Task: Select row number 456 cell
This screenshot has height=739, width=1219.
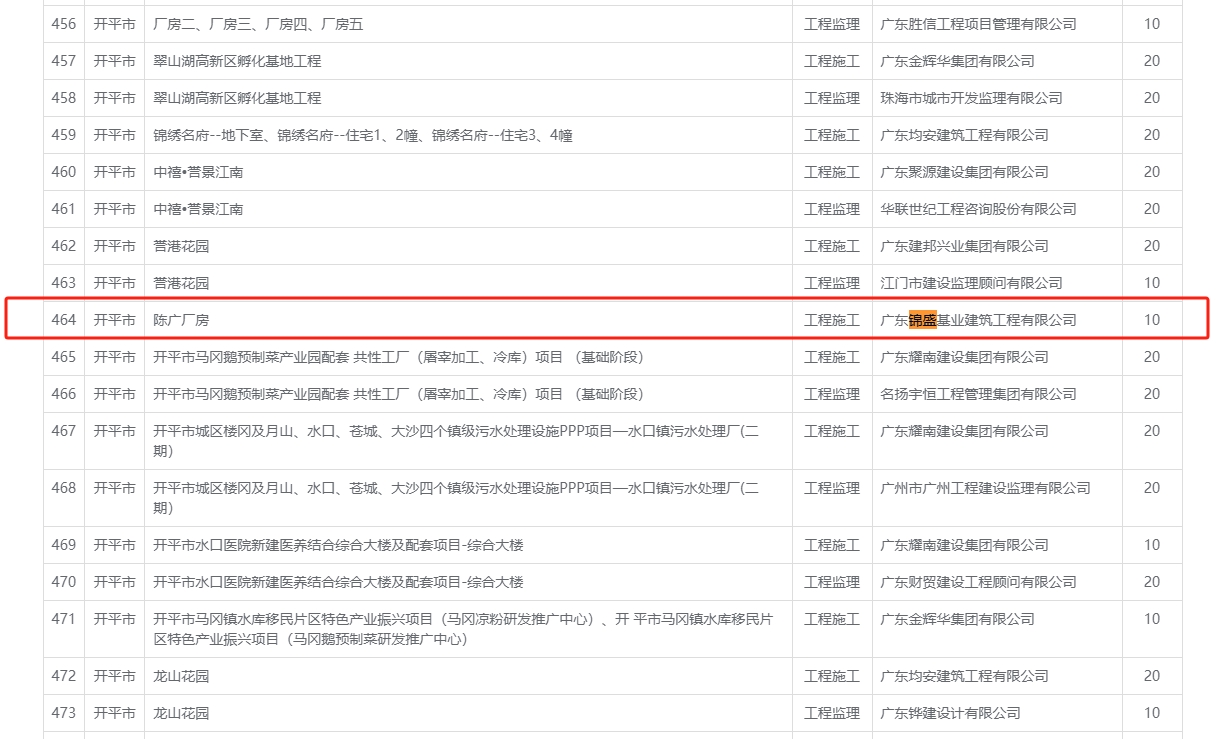Action: (64, 24)
